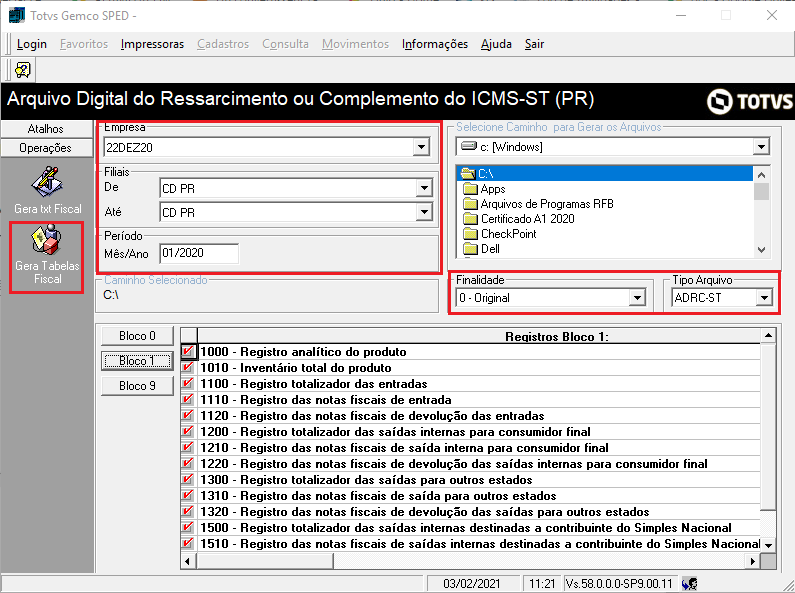Toggle checkbox for 1100 Registro totalizador das entradas

[188, 383]
